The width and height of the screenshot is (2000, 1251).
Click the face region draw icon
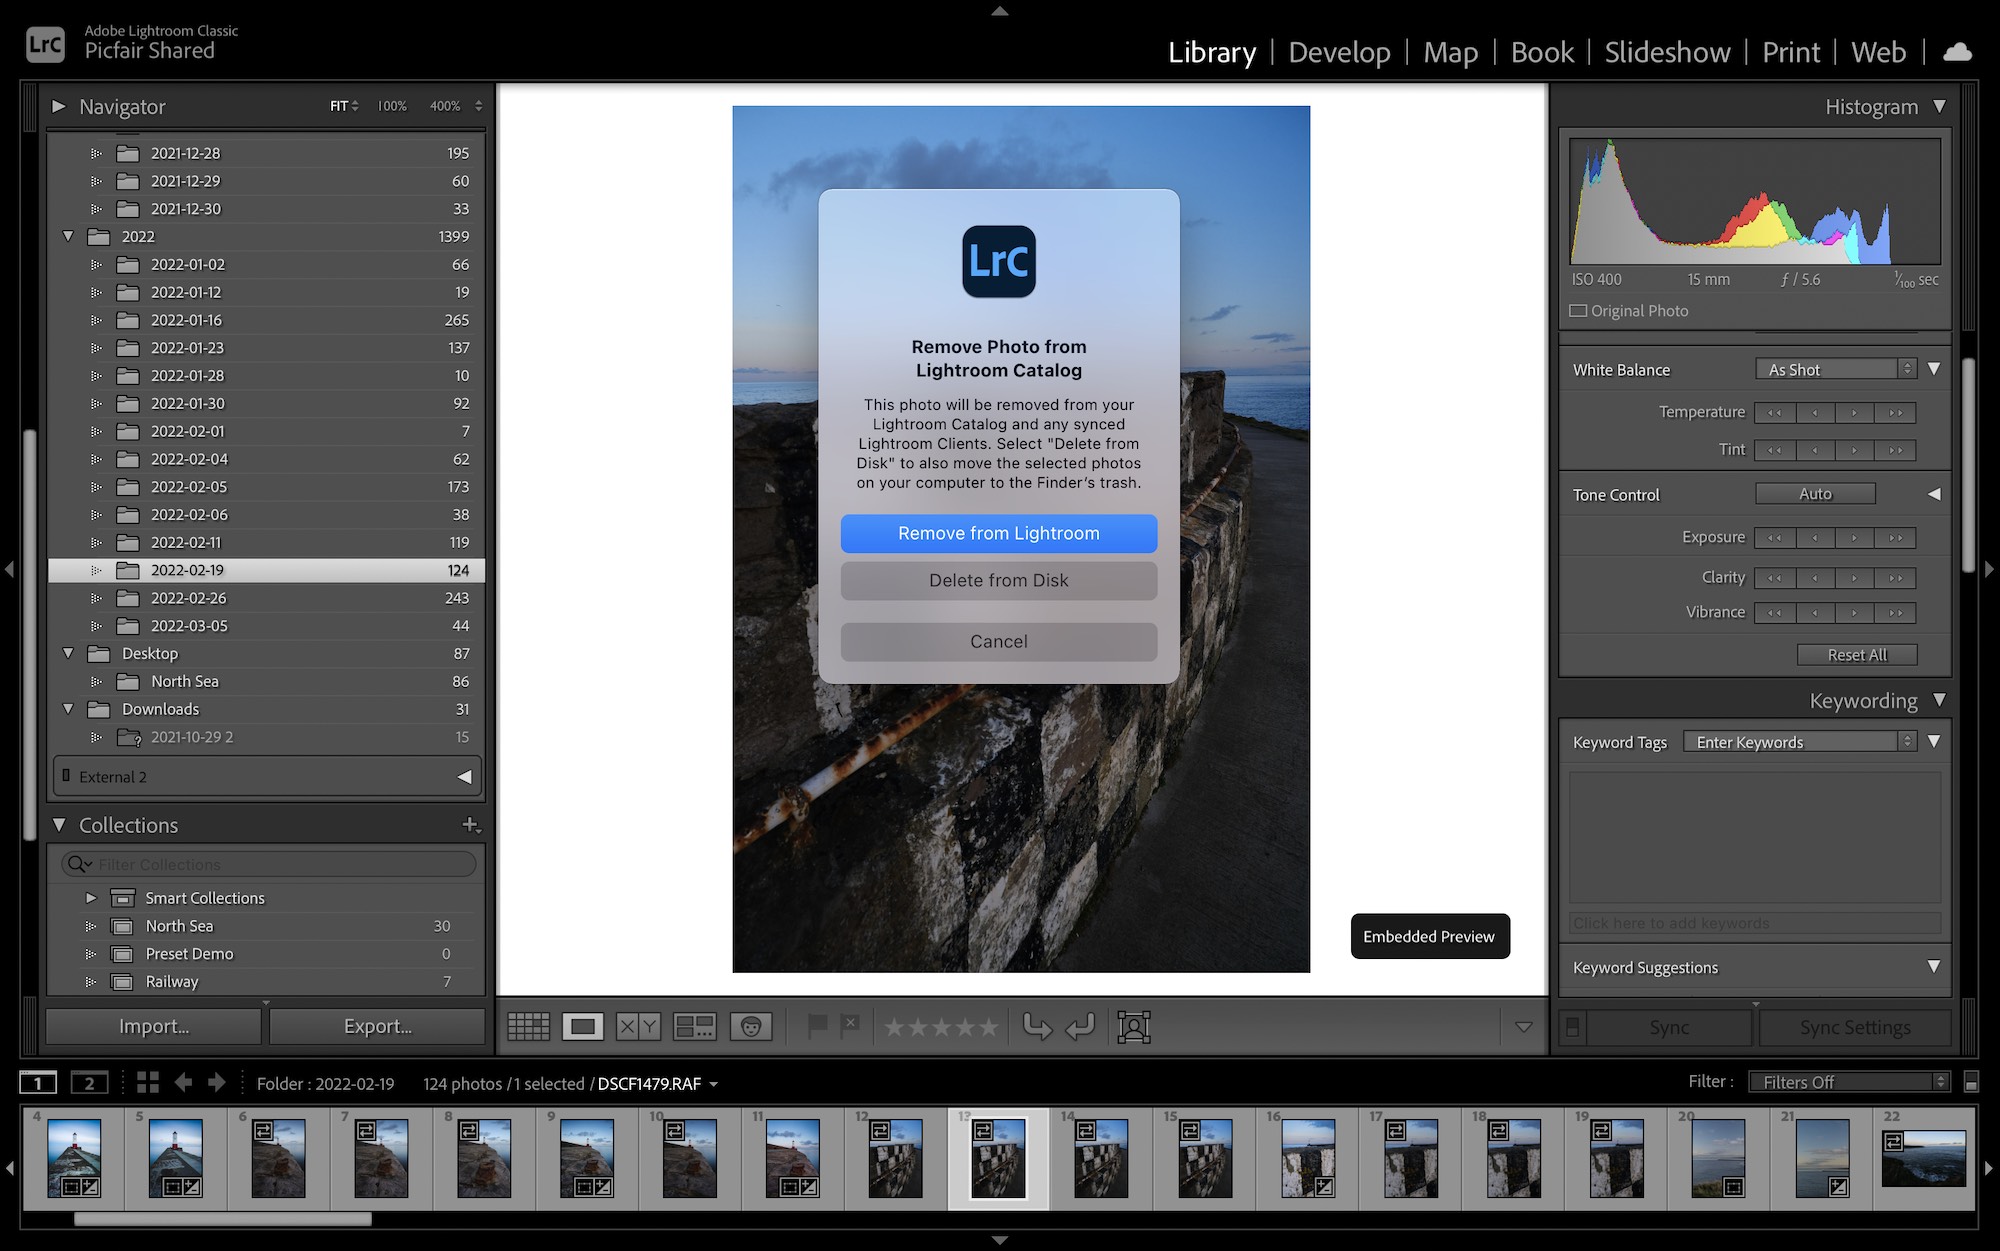[x=1134, y=1027]
